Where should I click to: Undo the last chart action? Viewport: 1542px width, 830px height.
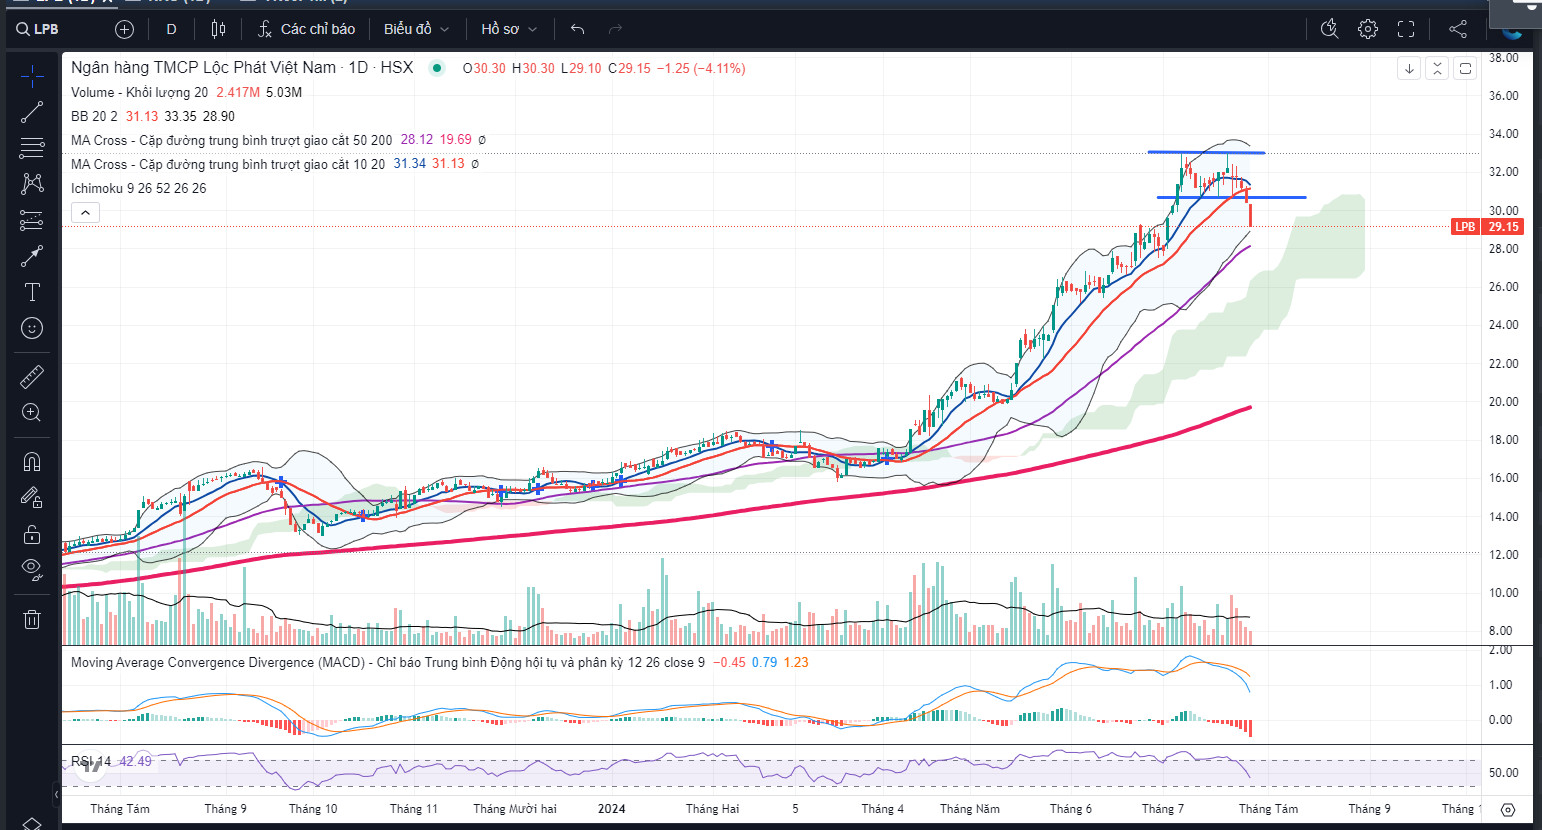click(x=577, y=29)
